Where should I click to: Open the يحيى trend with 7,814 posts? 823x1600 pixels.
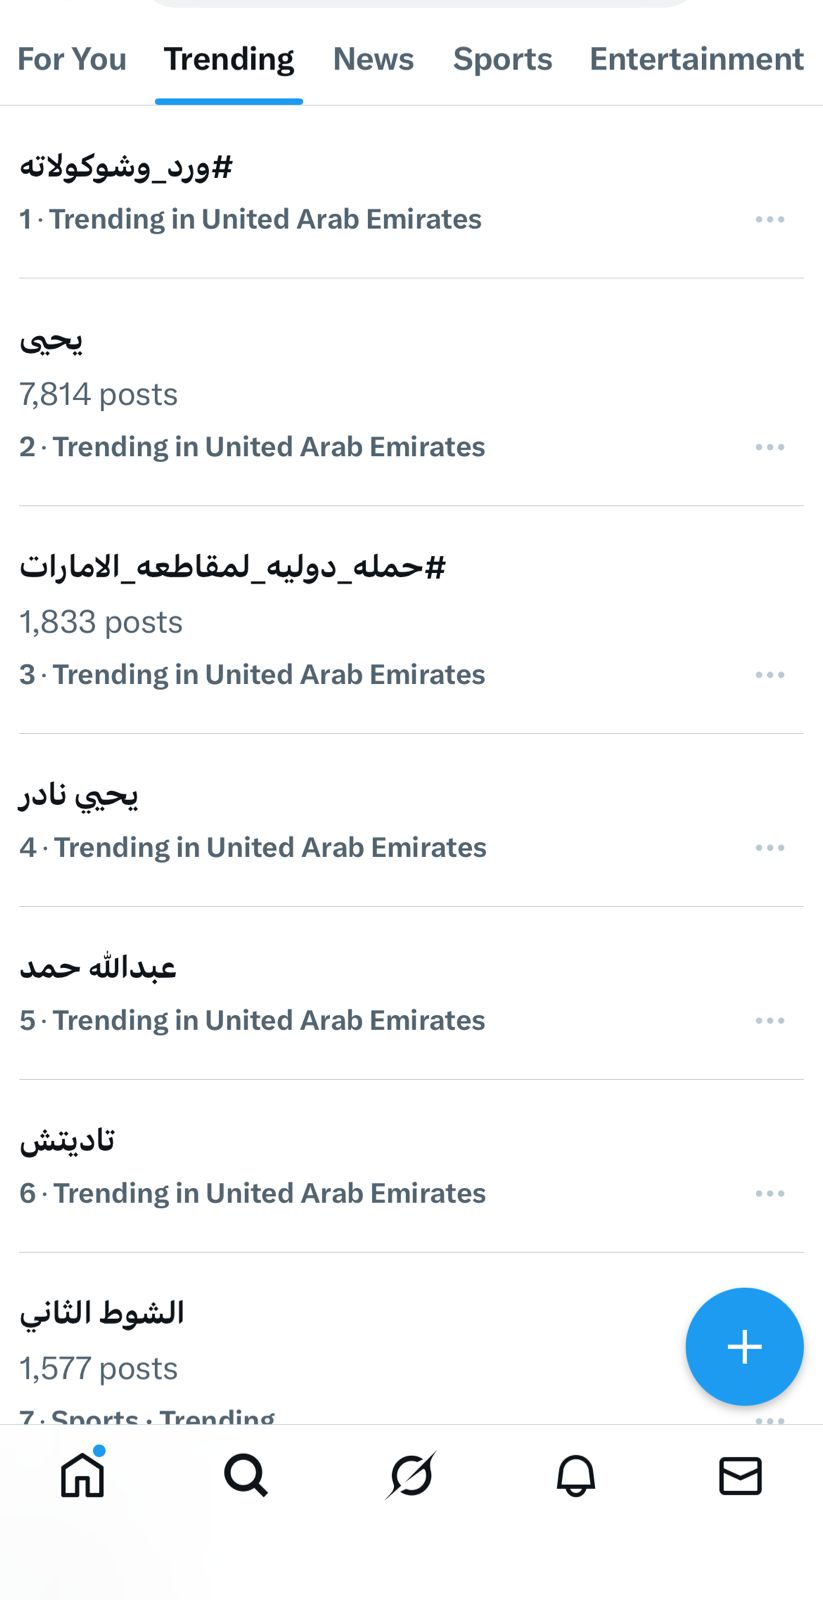pos(52,341)
